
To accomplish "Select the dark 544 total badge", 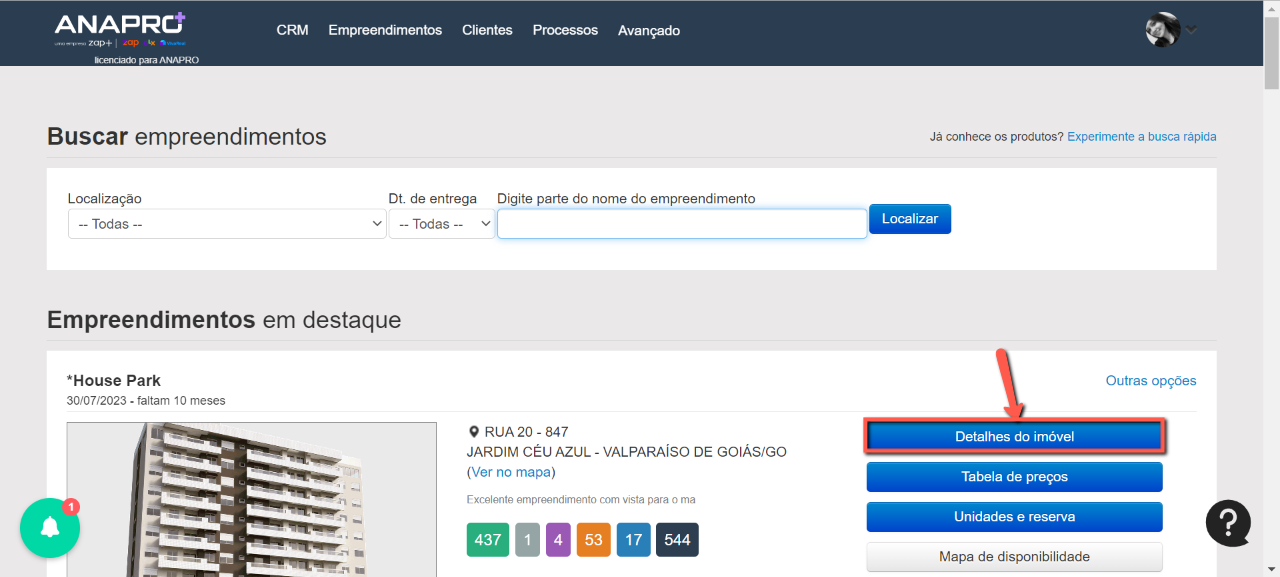I will (x=677, y=540).
